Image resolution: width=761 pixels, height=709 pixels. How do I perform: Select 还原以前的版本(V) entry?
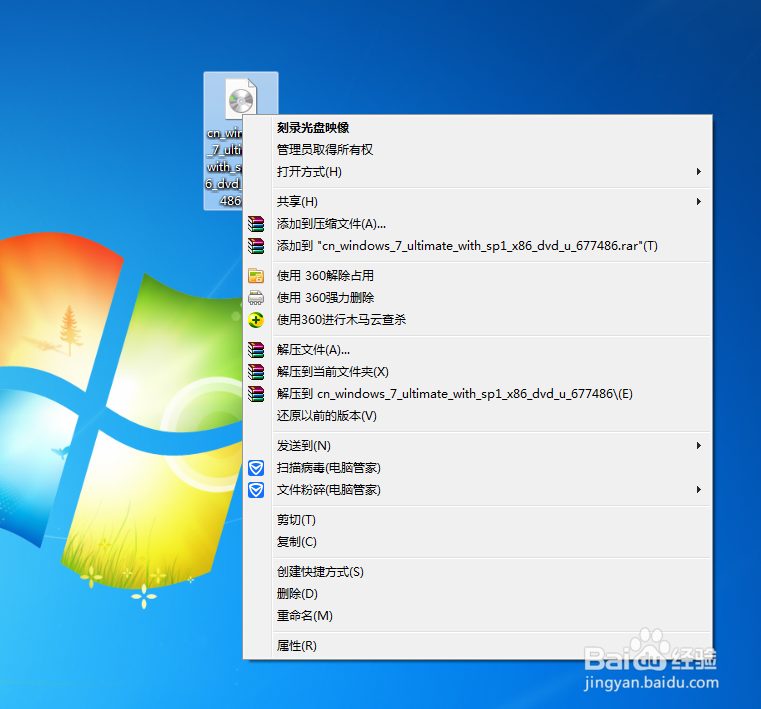477,416
